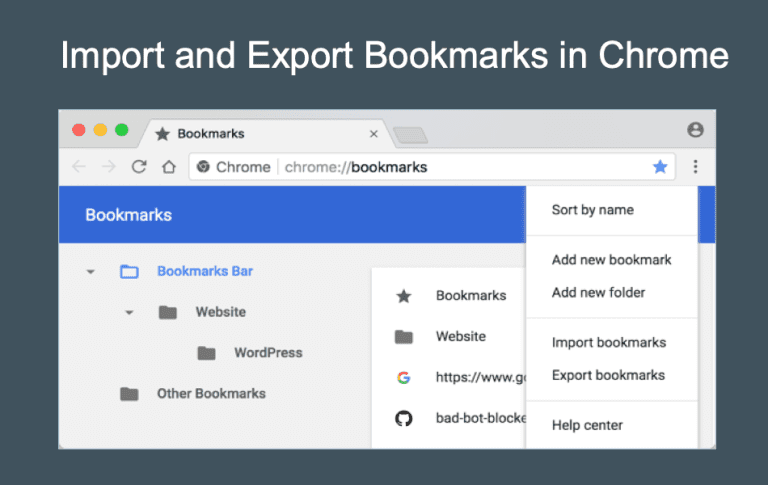Image resolution: width=768 pixels, height=485 pixels.
Task: Select Bookmarks Bar in the tree
Action: (205, 271)
